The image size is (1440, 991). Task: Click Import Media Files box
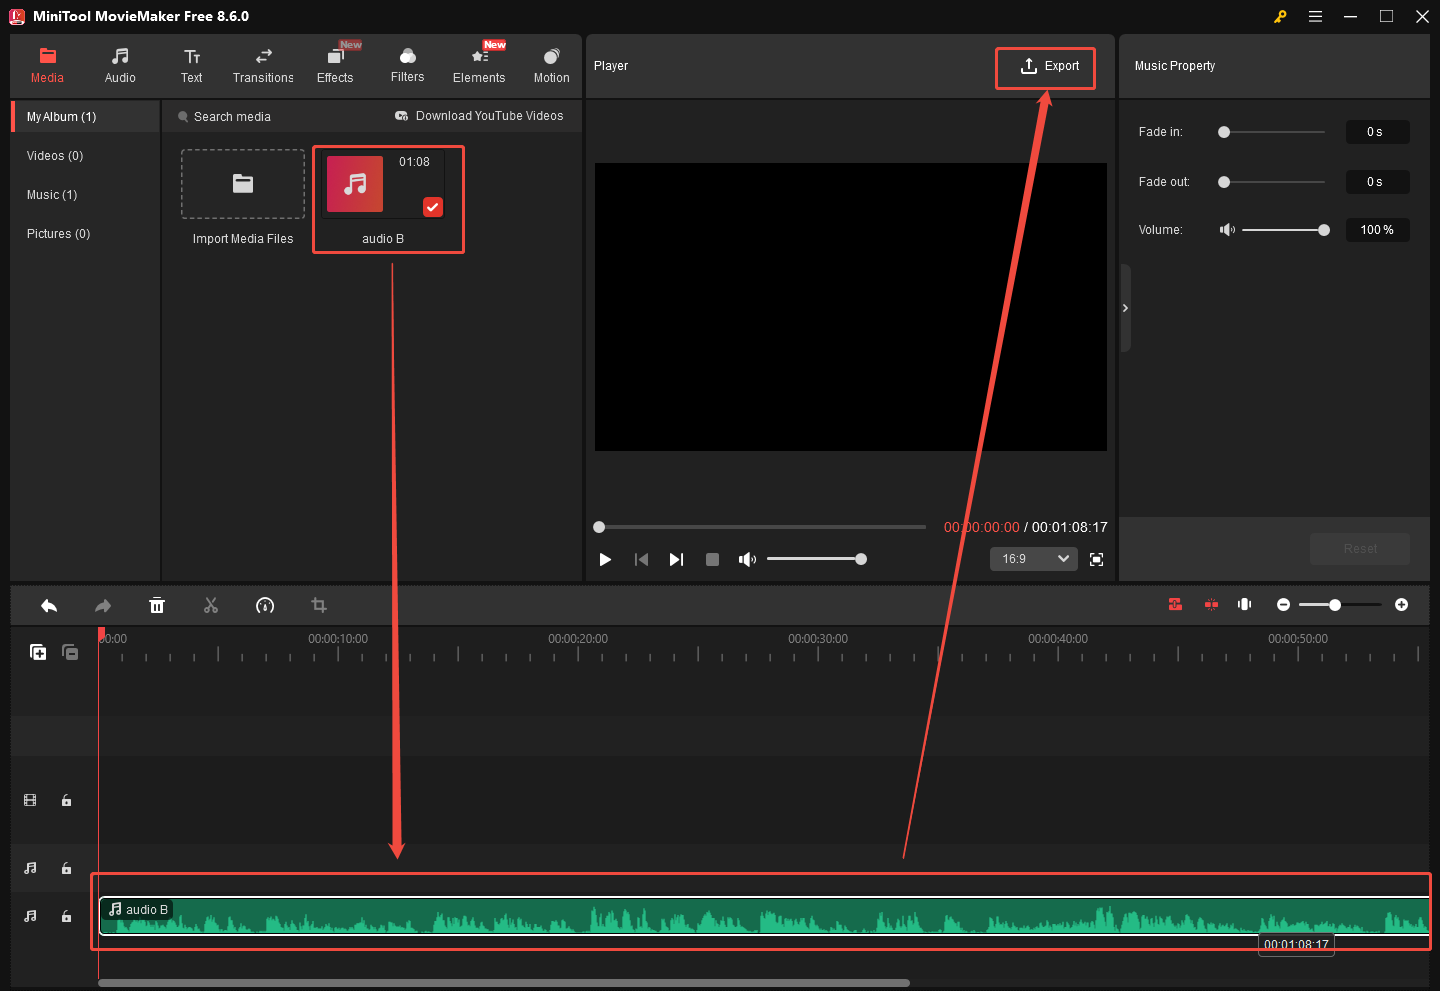click(243, 184)
